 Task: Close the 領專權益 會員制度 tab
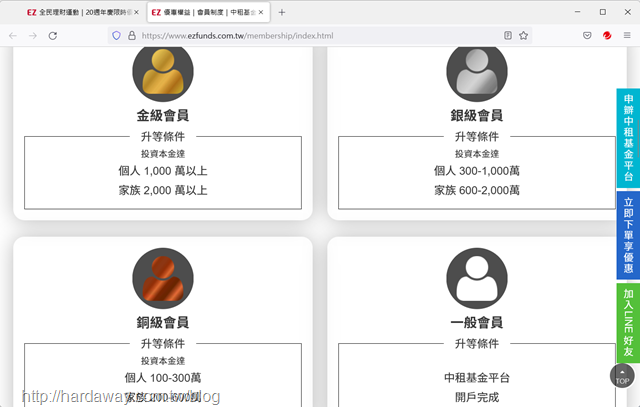click(261, 12)
